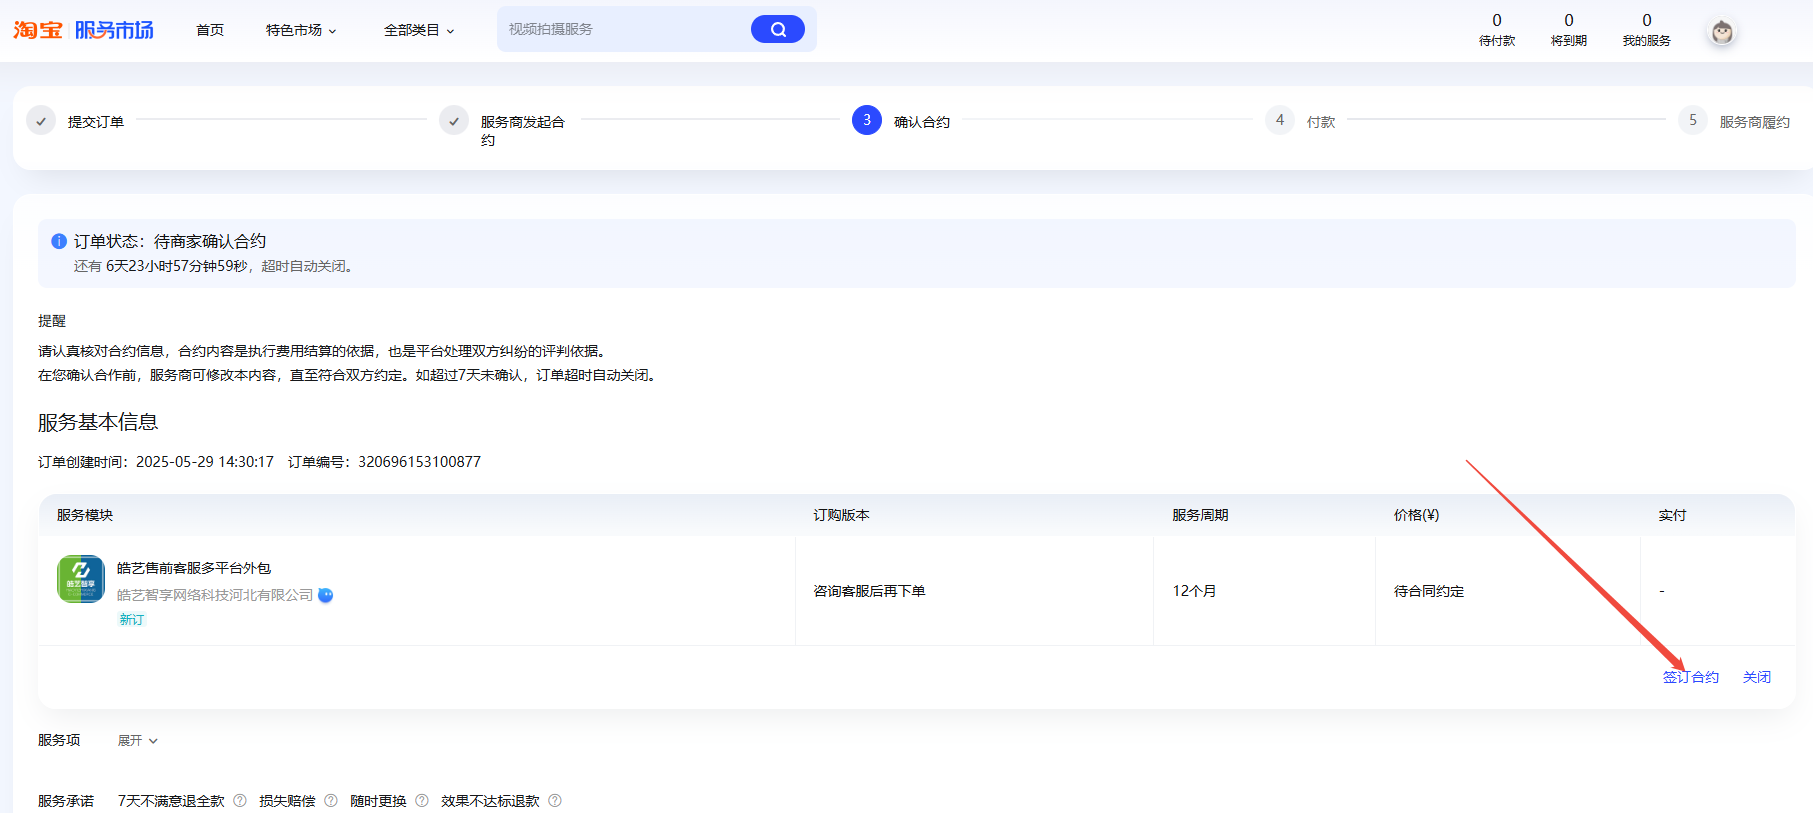Open 我的服务 in header
The image size is (1813, 813).
(x=1647, y=30)
